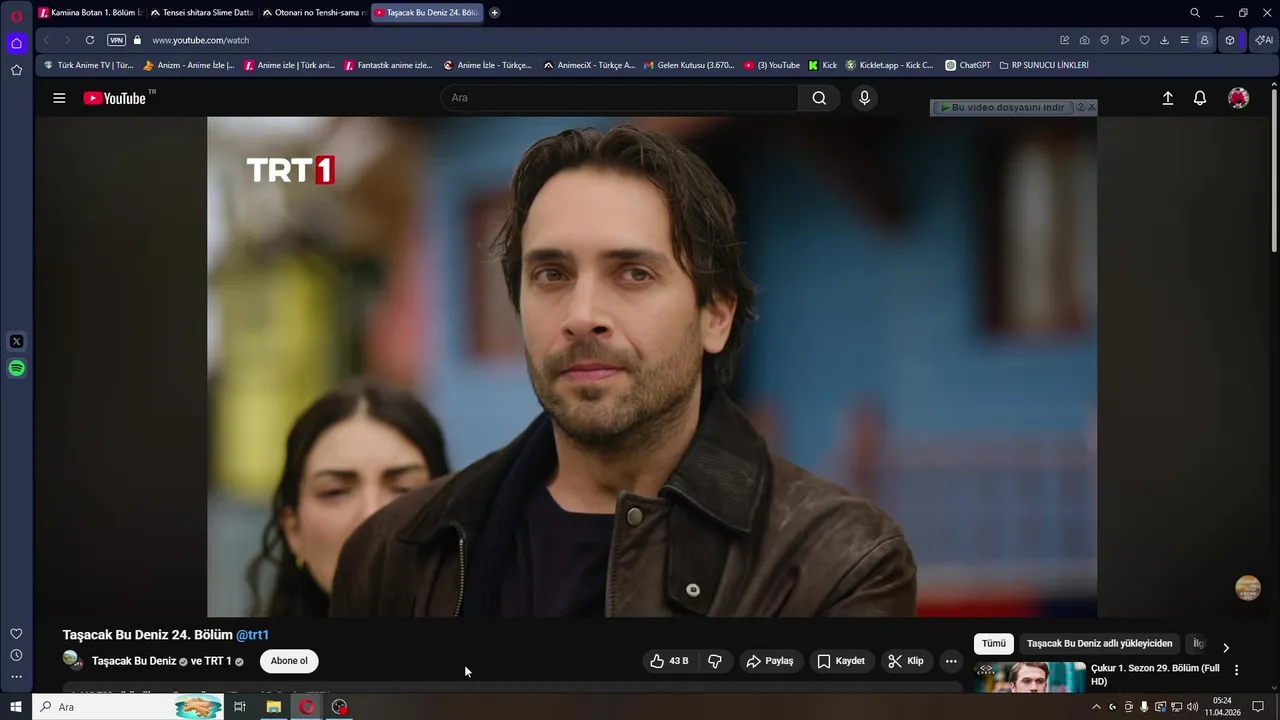
Task: Switch to Otonari no Tenshi-sama tab
Action: coord(314,13)
